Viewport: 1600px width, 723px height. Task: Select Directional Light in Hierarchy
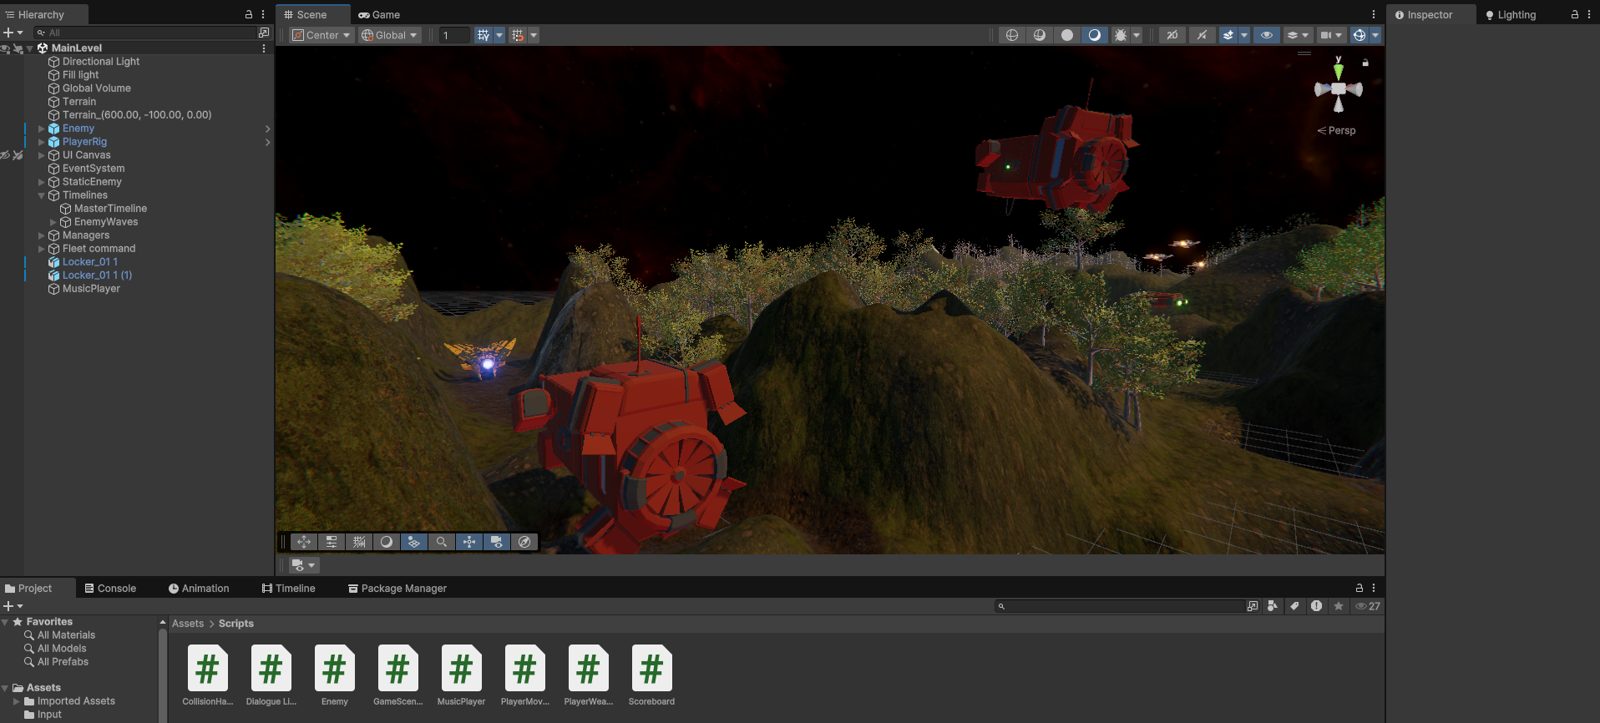(100, 62)
